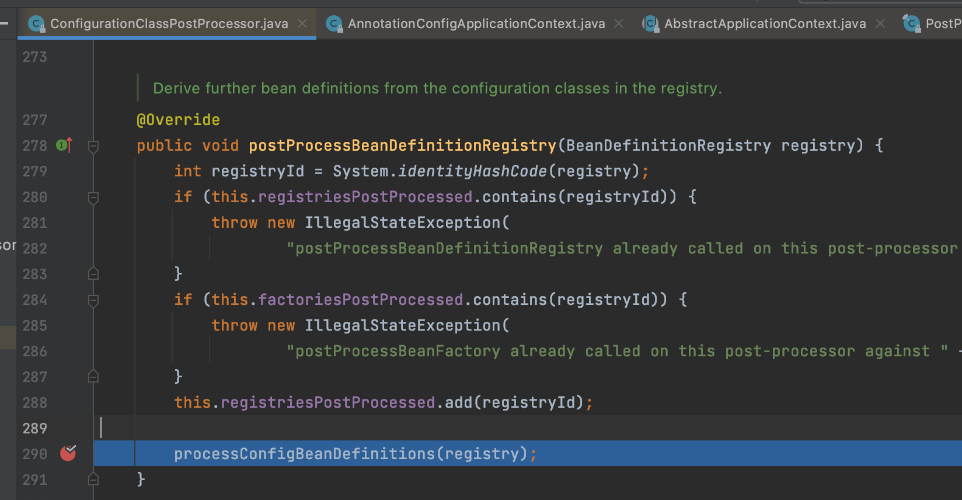
Task: Close the ConfigurationClassPostProcessor.java tab
Action: [302, 23]
